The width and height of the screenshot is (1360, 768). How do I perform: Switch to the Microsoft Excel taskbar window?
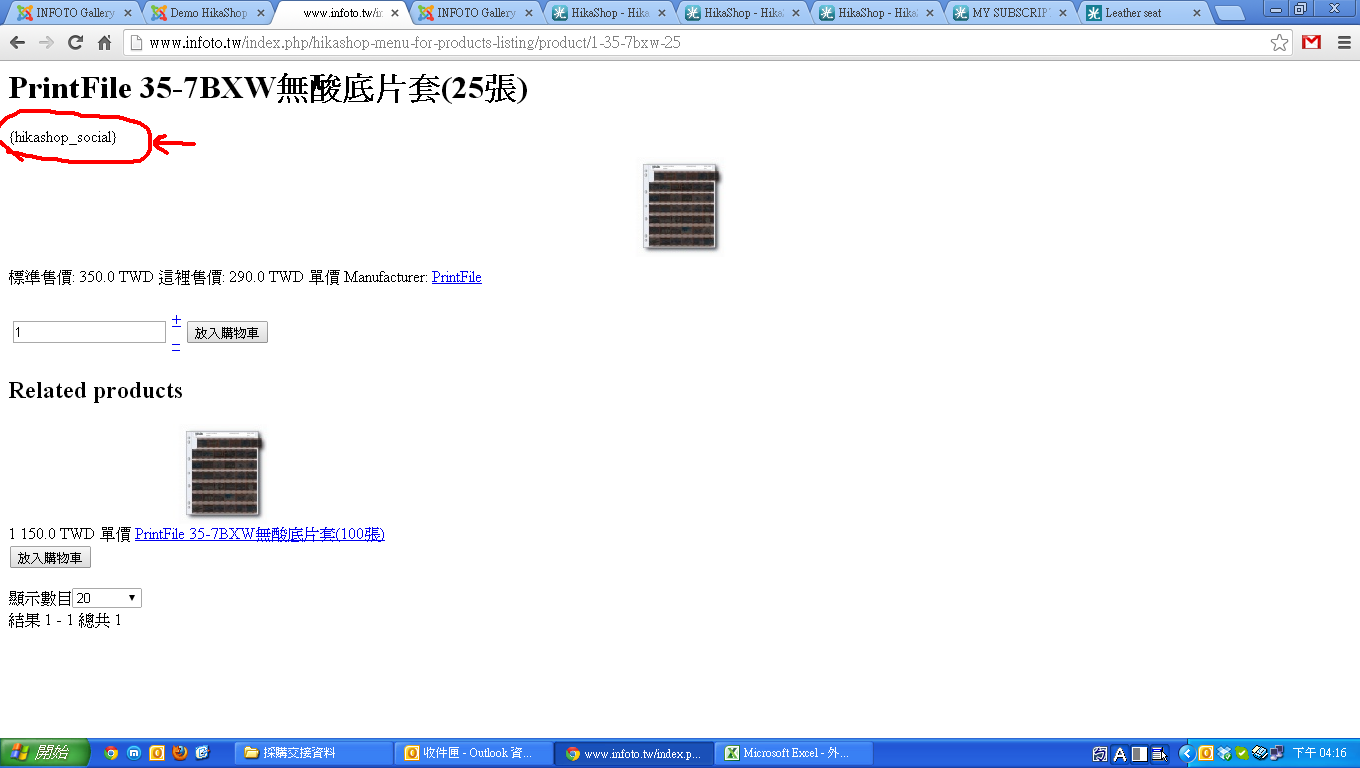tap(794, 753)
